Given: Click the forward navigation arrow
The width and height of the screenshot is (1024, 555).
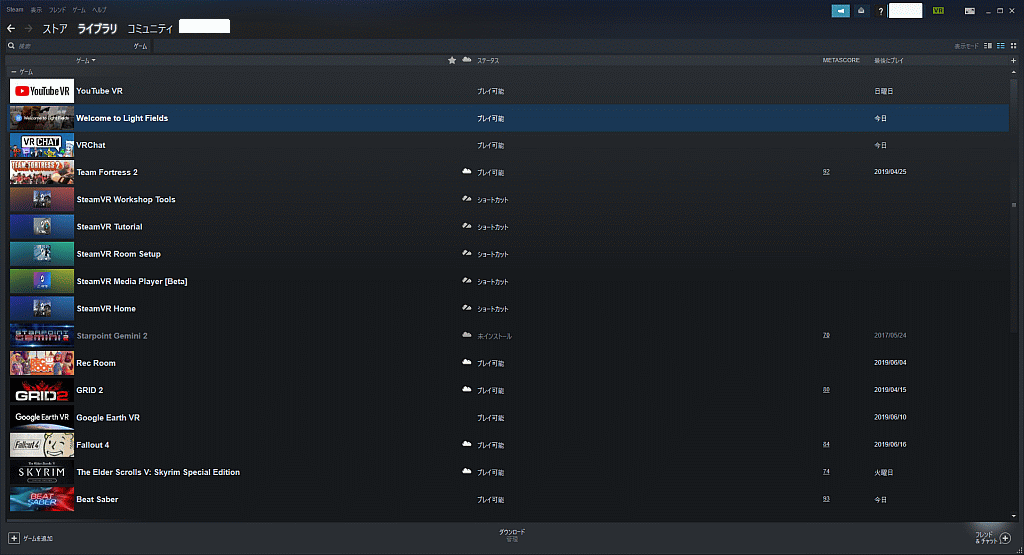Looking at the screenshot, I should point(28,28).
